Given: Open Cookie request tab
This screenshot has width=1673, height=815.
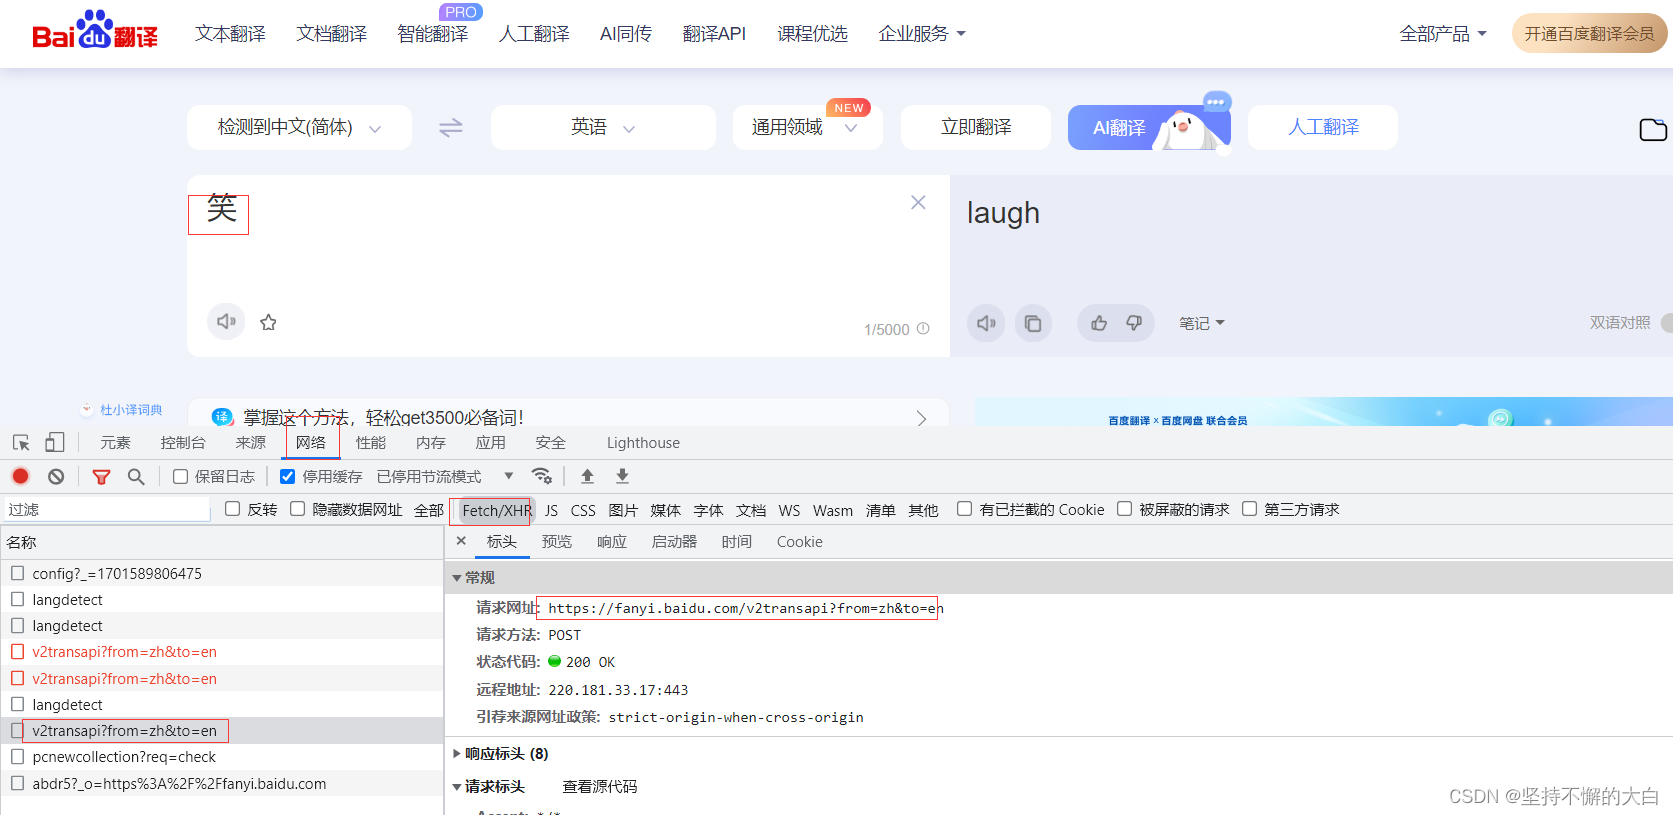Looking at the screenshot, I should click(x=800, y=542).
